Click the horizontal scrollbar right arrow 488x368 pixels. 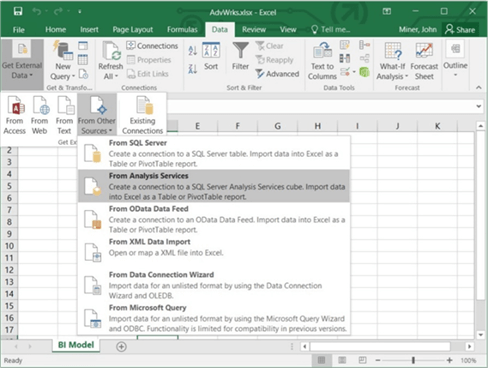pyautogui.click(x=469, y=346)
